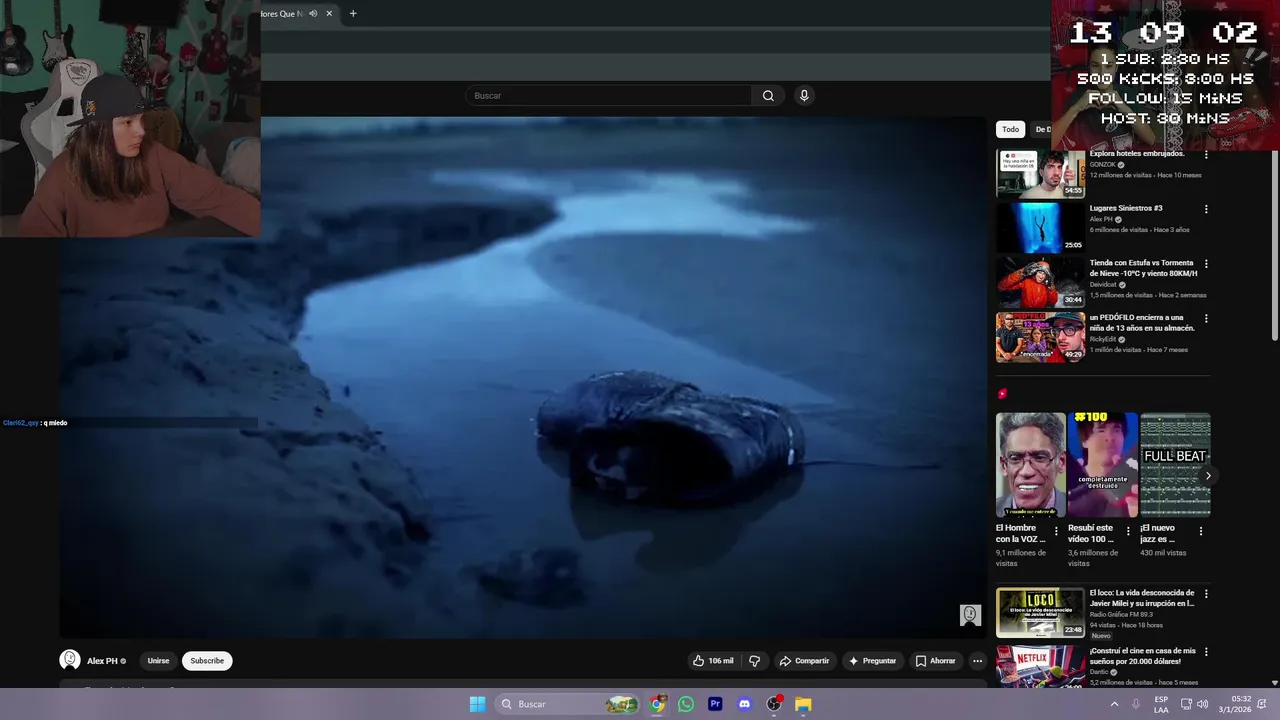Like the video with 106 mil
The width and height of the screenshot is (1280, 720).
pos(713,661)
